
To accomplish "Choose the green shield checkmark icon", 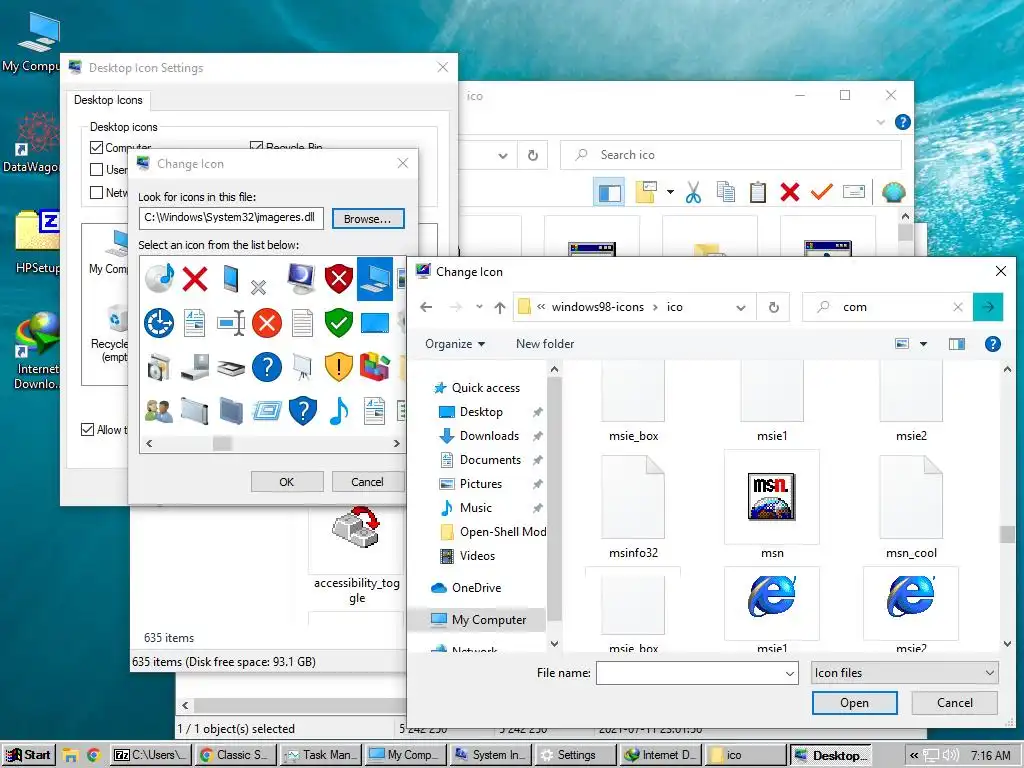I will pos(339,323).
